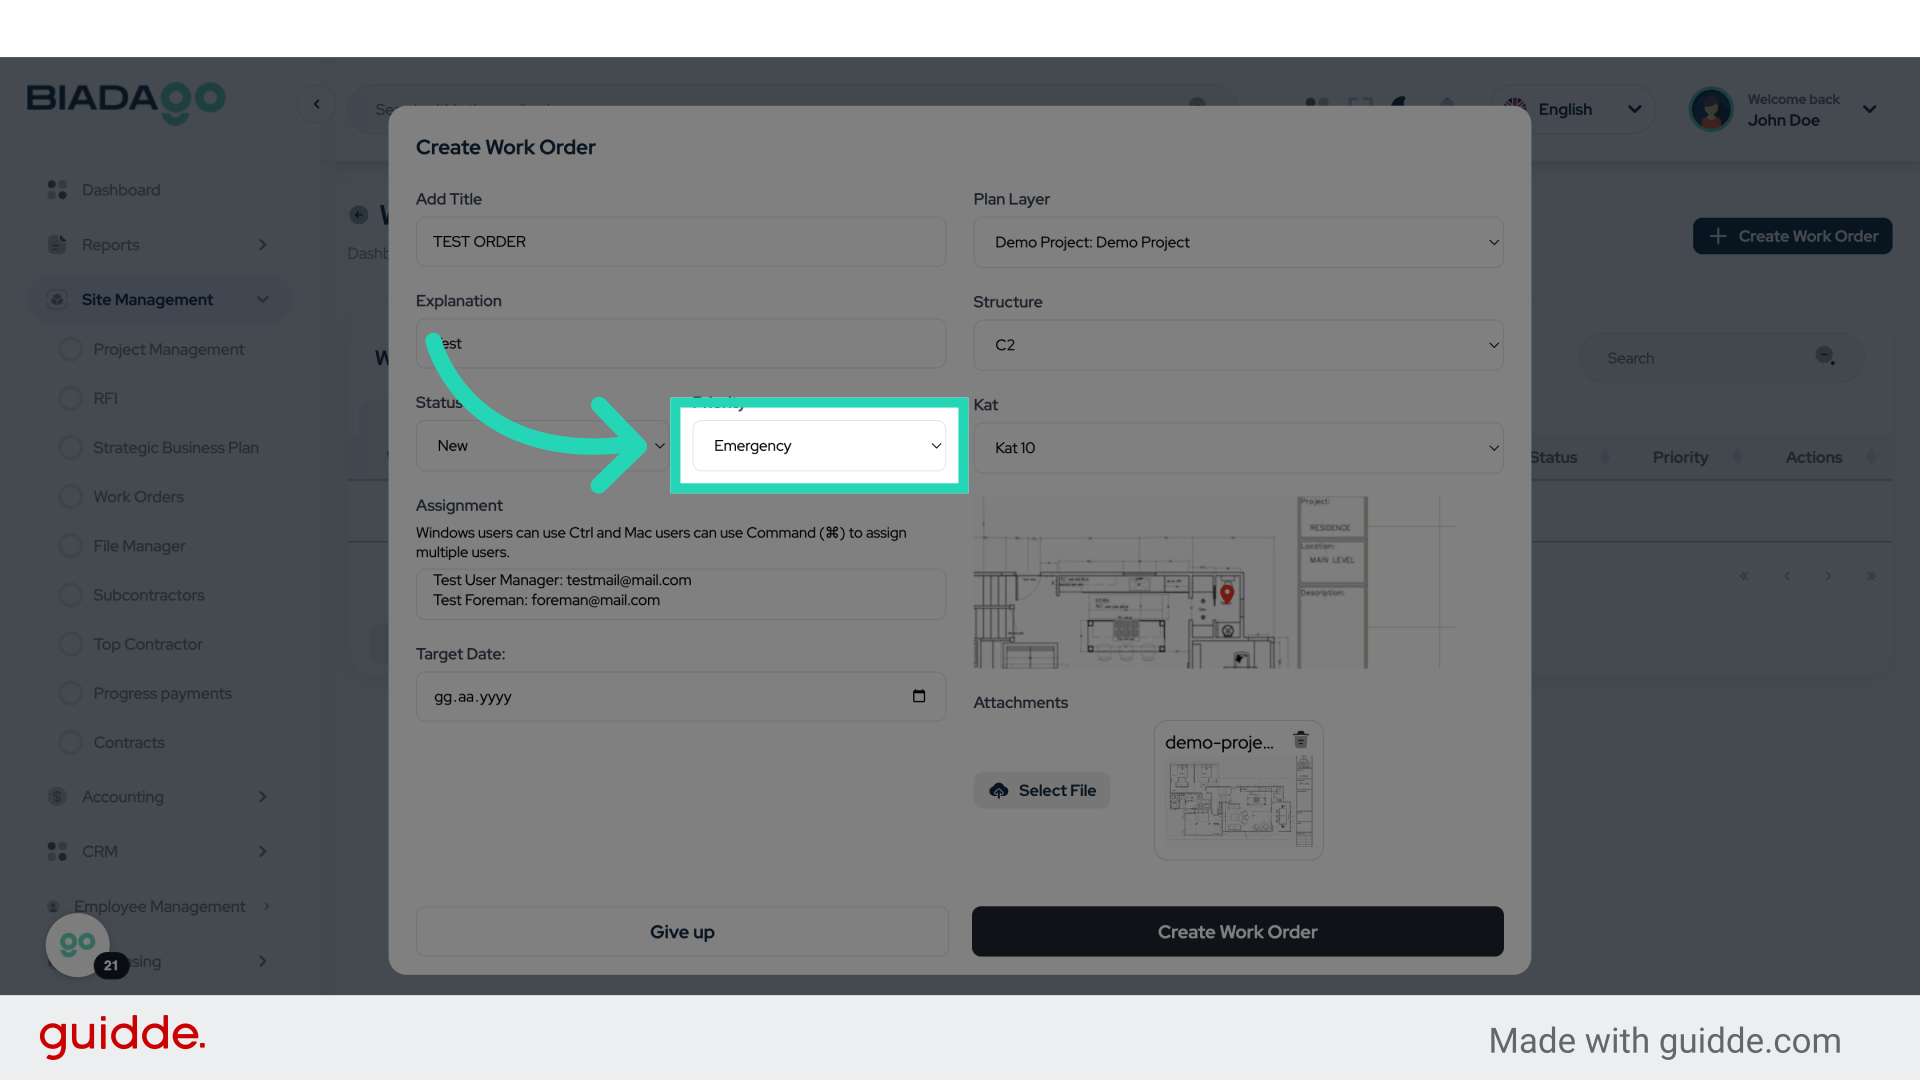This screenshot has height=1080, width=1920.
Task: Open the Structure dropdown showing C2
Action: pyautogui.click(x=1237, y=345)
